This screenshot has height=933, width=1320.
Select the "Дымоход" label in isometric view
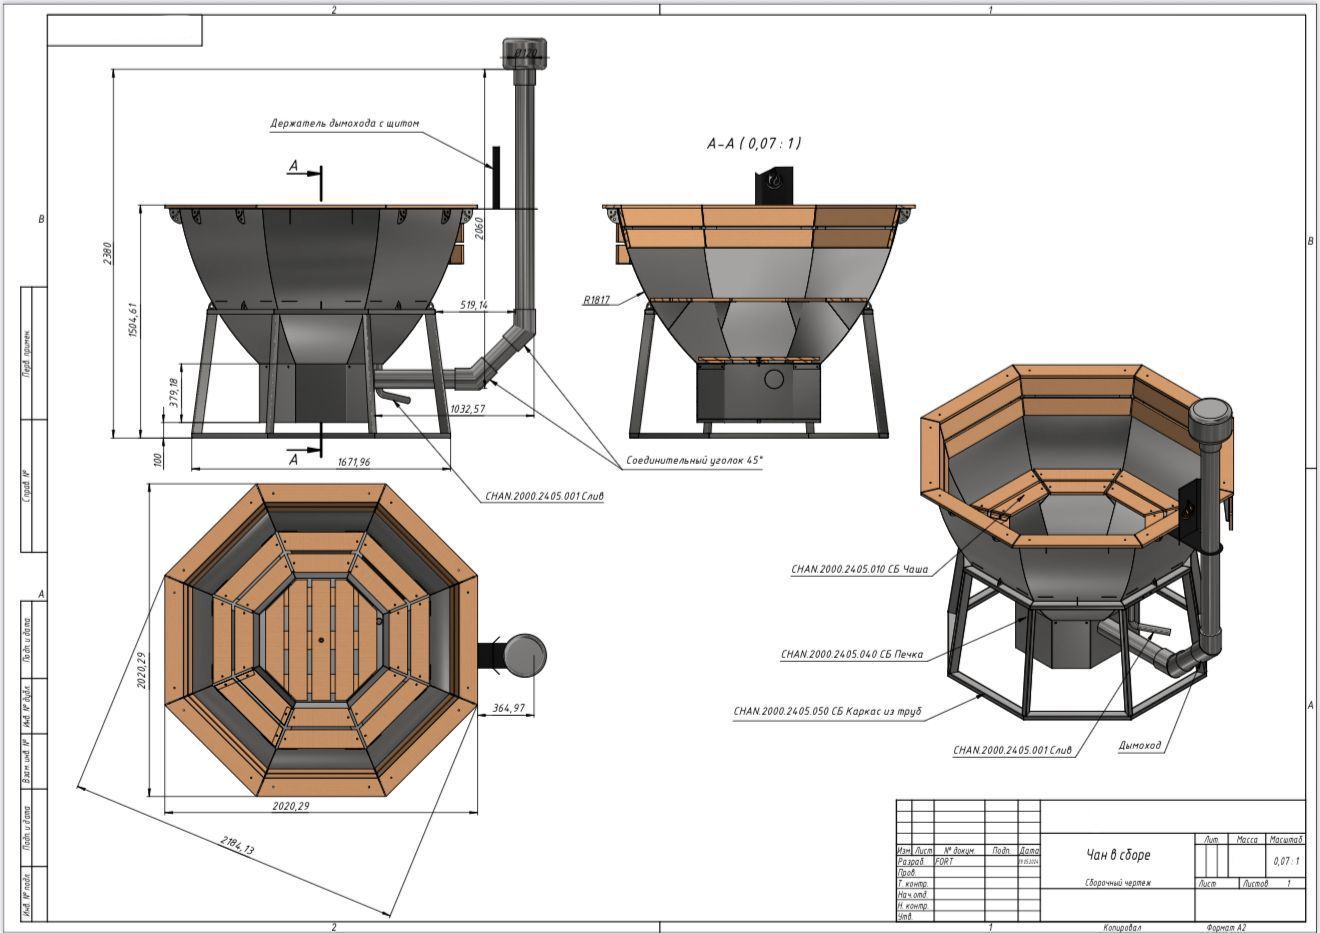coord(1139,745)
